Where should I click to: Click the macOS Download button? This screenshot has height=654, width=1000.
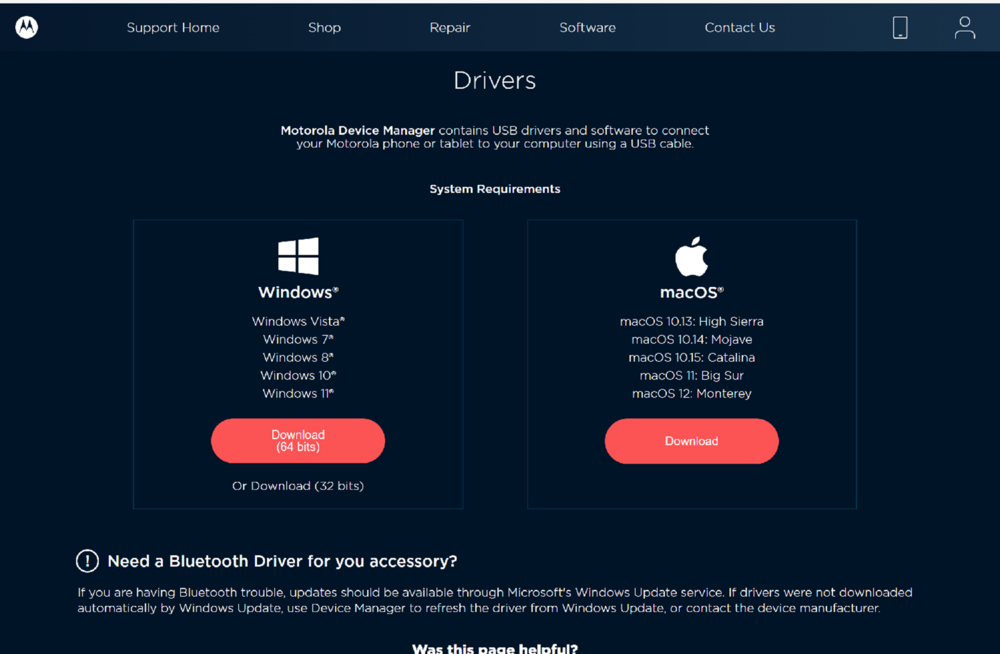[x=691, y=441]
